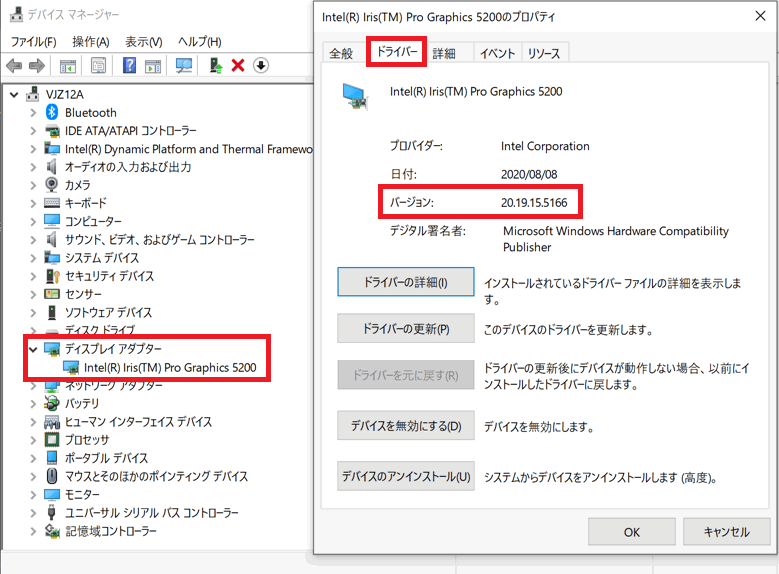Screen dimensions: 779x574
Task: Select the サウンド、ビデオ、およびゲーム コントローラー item
Action: coord(159,240)
